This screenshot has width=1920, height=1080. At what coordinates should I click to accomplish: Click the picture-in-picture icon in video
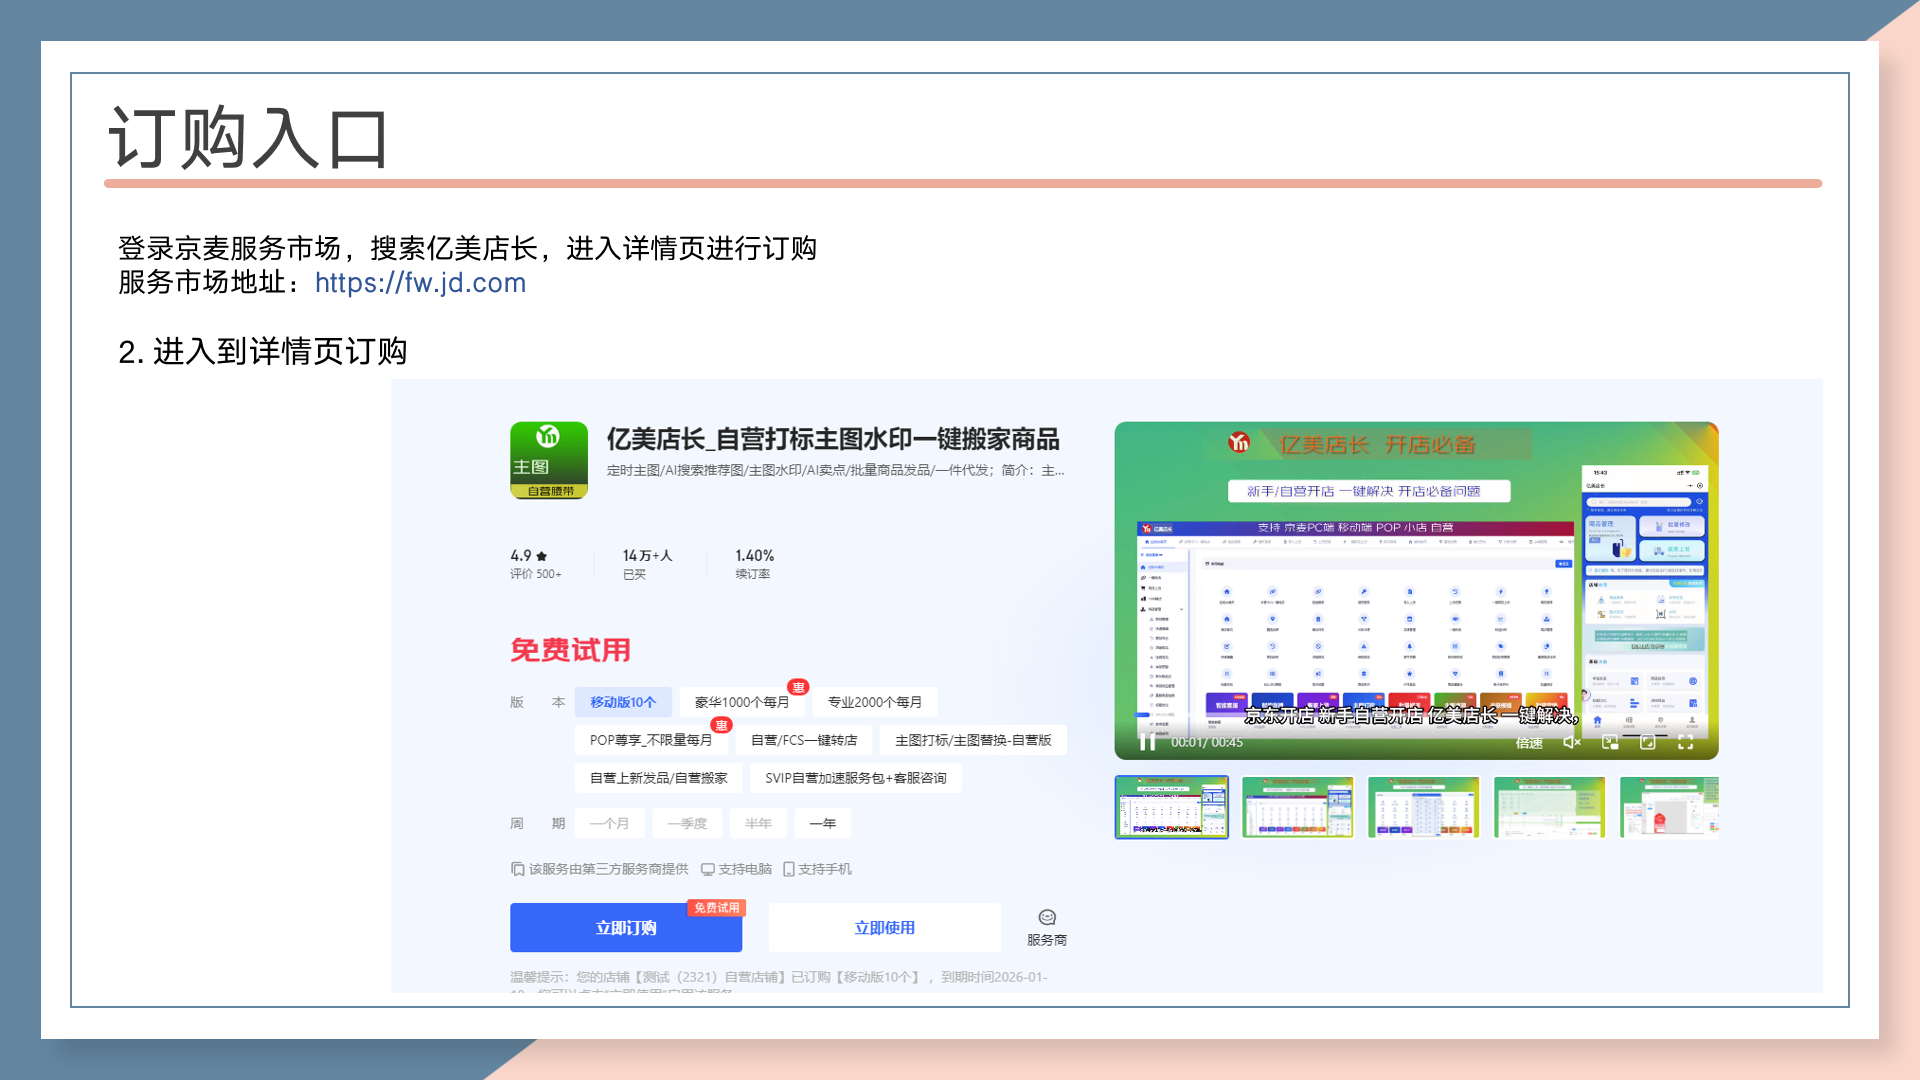(1610, 742)
